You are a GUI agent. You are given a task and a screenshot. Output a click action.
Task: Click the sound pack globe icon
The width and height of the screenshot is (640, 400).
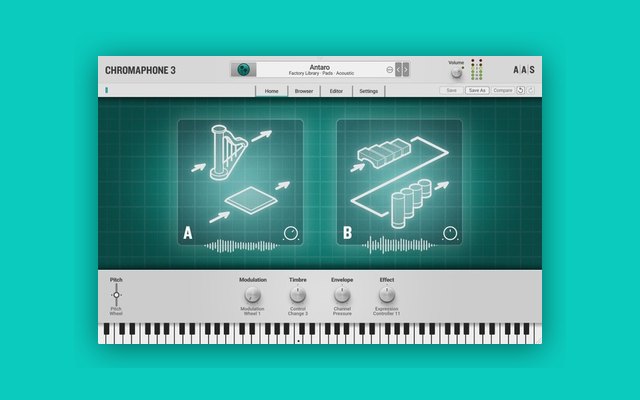tap(243, 69)
